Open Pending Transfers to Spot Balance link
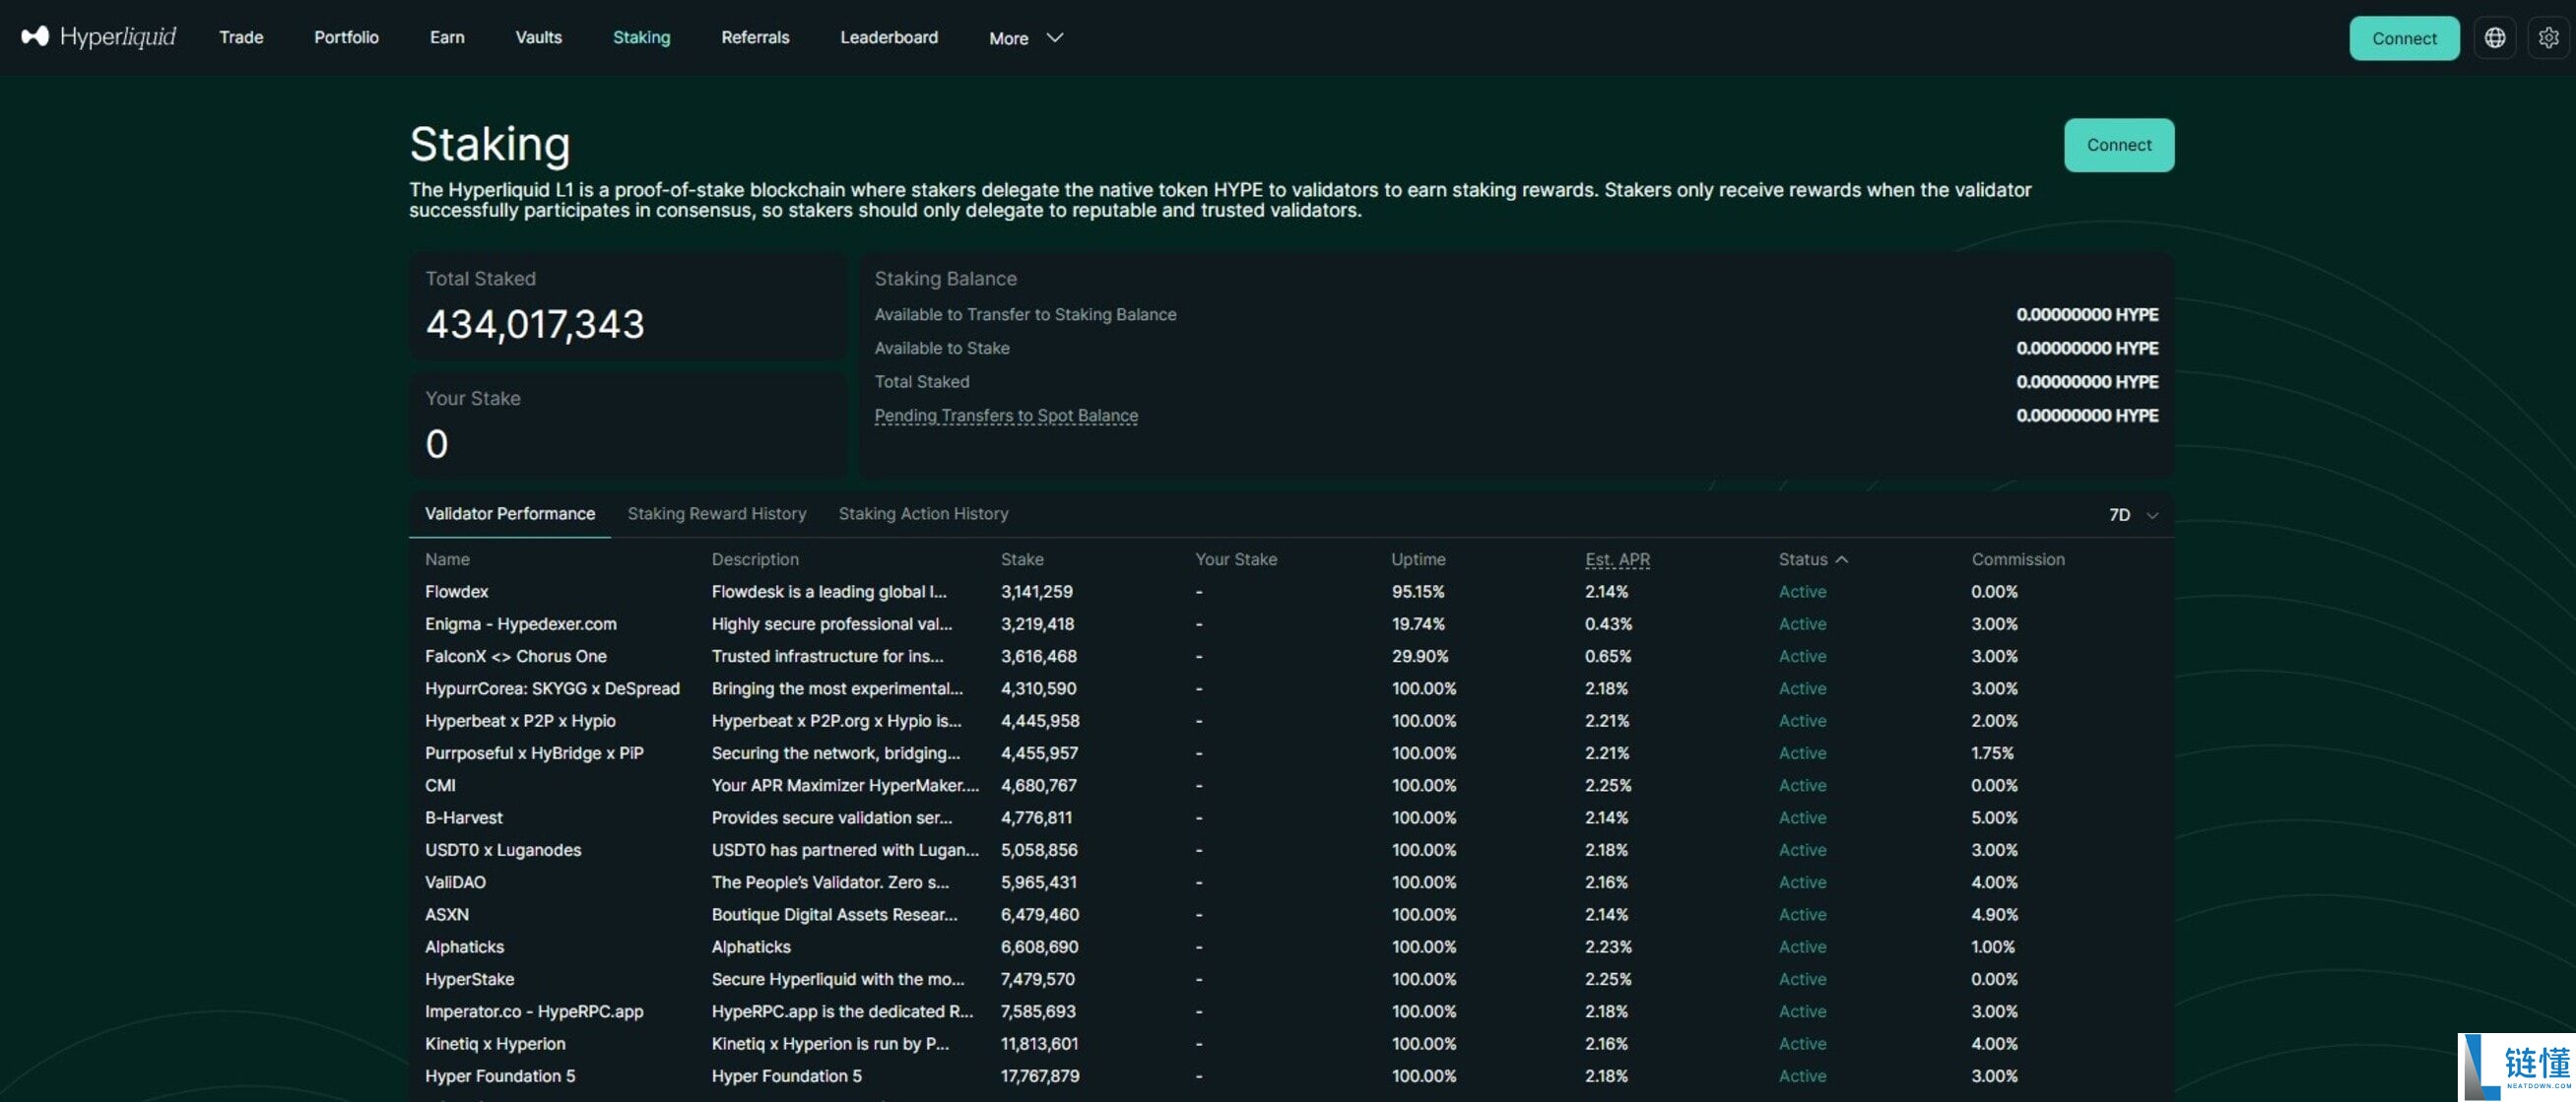Screen dimensions: 2576x1102 pyautogui.click(x=1006, y=415)
